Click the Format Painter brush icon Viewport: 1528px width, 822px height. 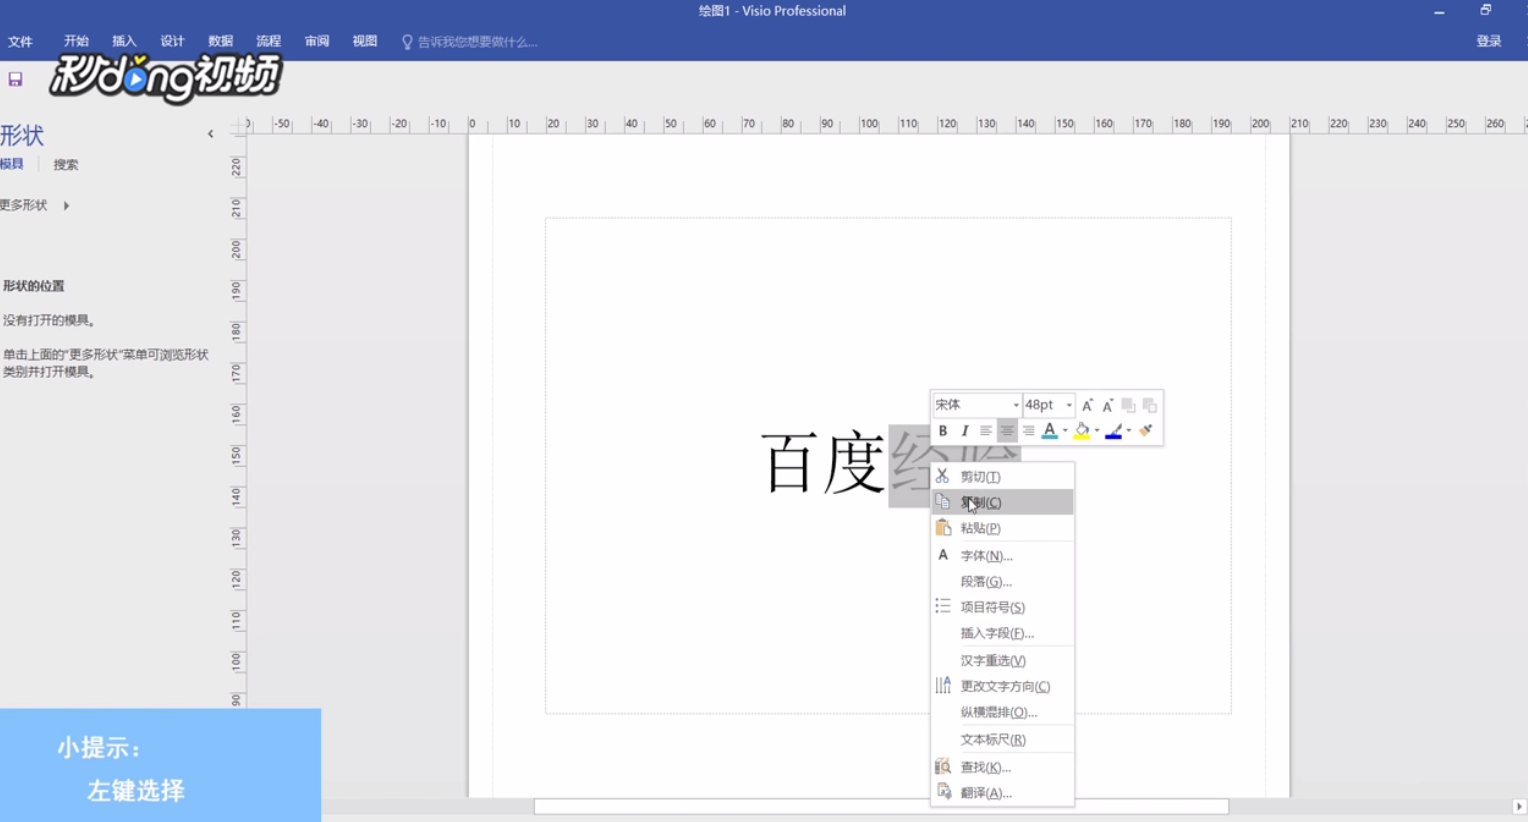(x=1146, y=431)
